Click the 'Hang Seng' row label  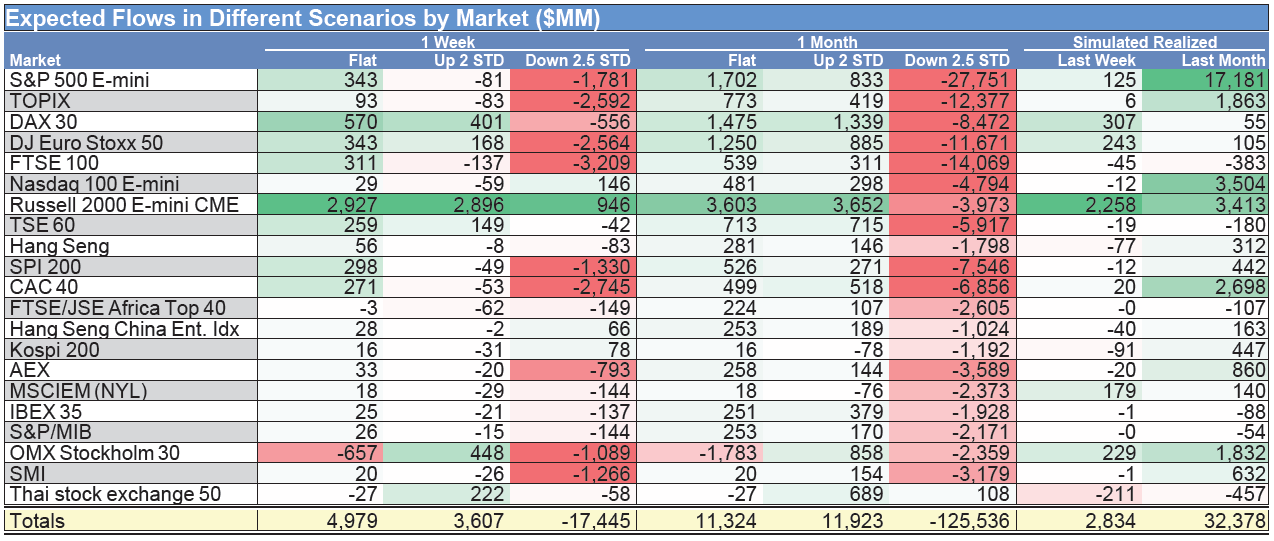(x=59, y=246)
